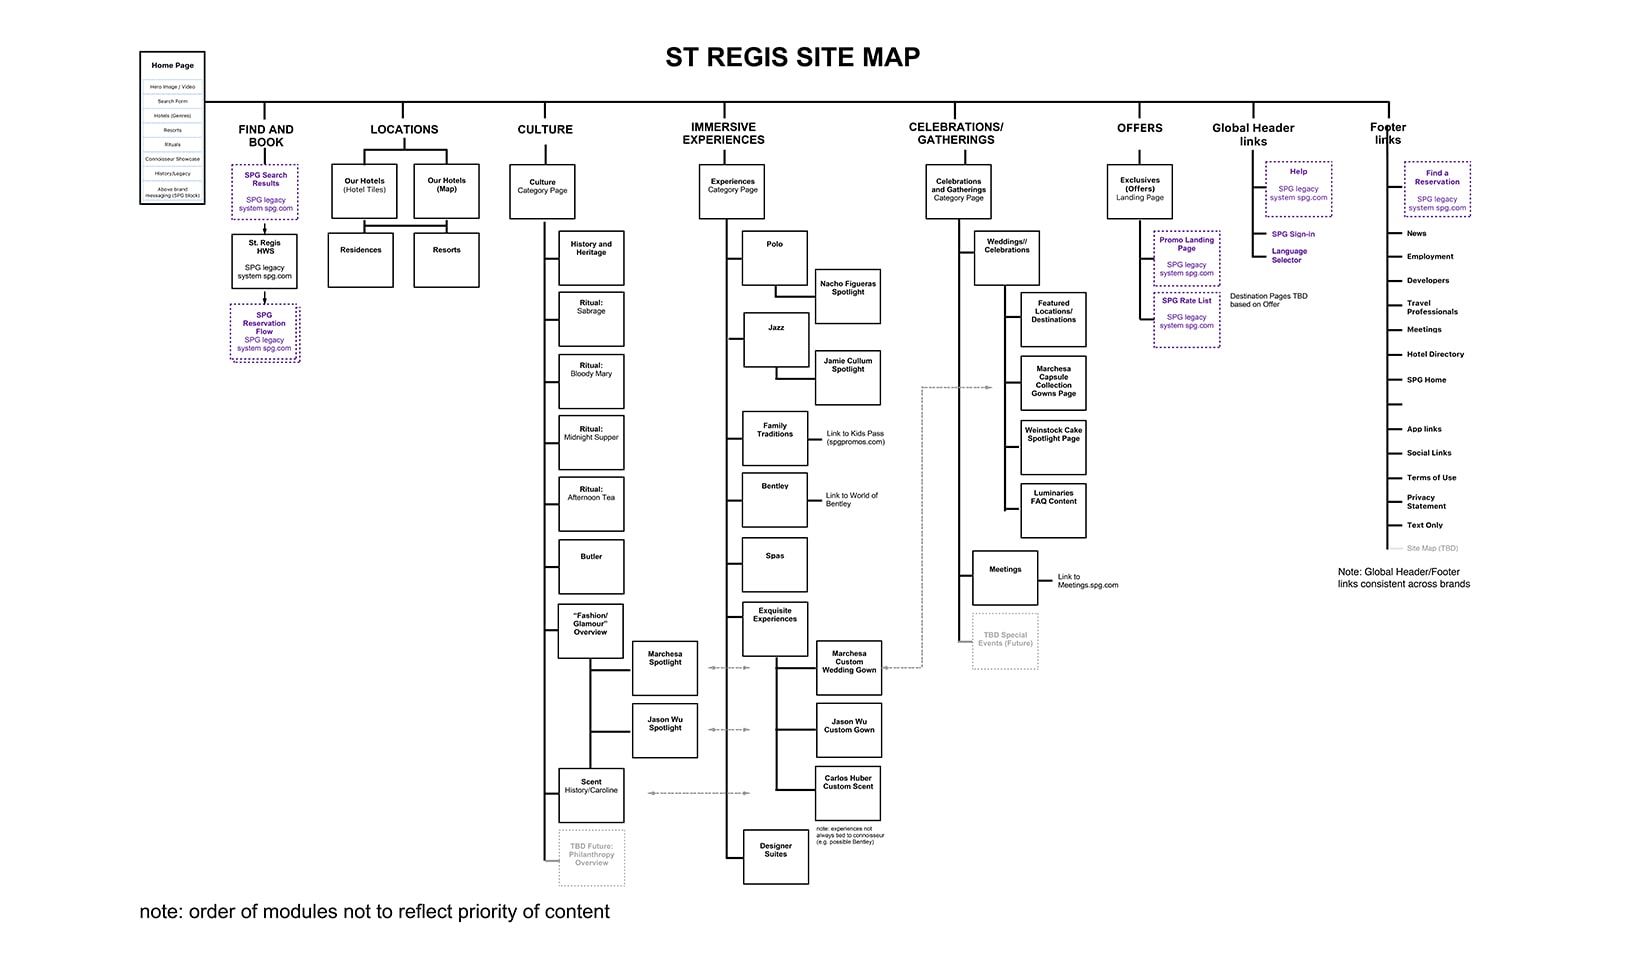Viewport: 1629px width, 971px height.
Task: Click the SPG Sign-in link
Action: tap(1293, 234)
